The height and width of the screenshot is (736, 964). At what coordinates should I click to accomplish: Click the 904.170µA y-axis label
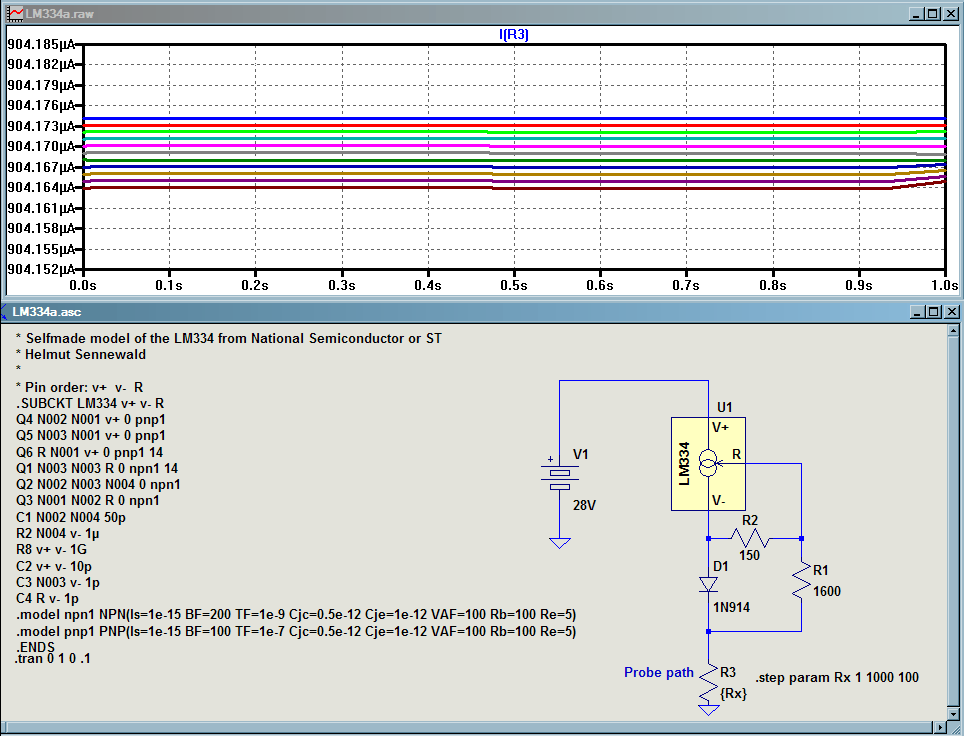[x=41, y=146]
